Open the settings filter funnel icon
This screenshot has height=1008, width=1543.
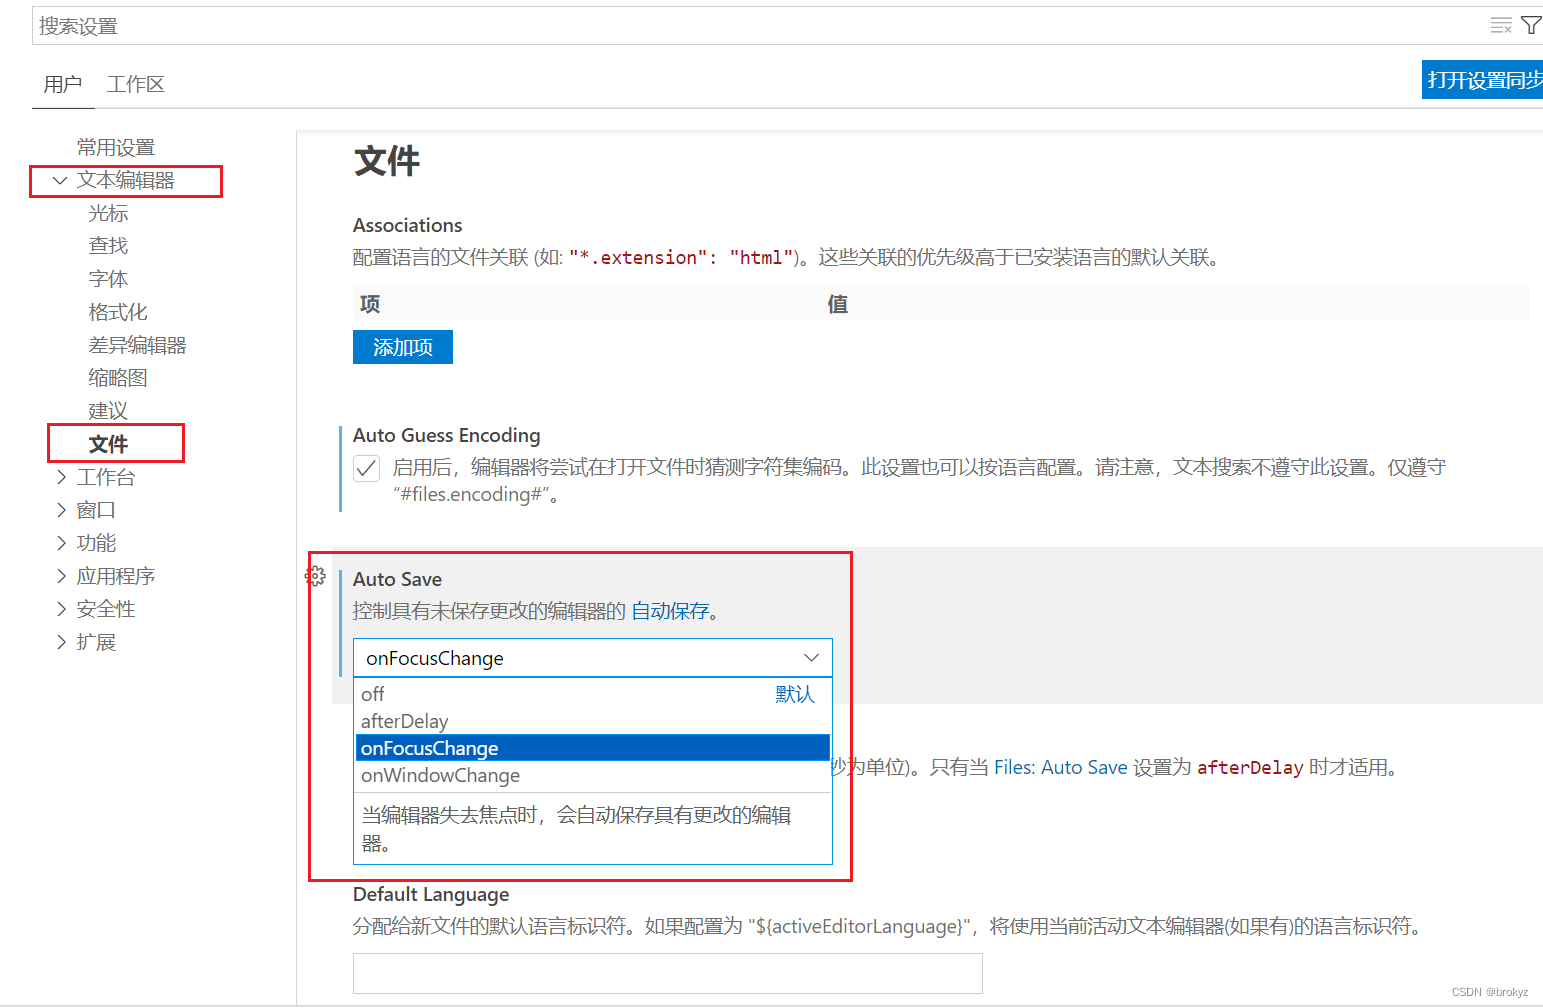1531,25
